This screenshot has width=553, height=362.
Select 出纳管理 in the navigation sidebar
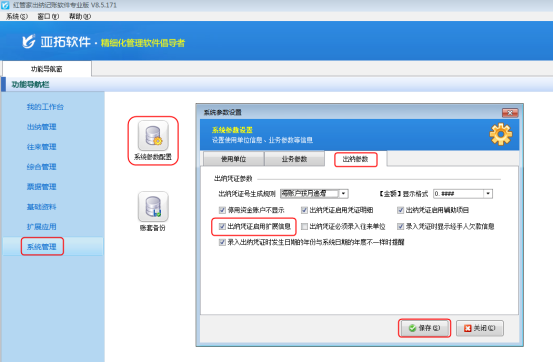tap(42, 127)
